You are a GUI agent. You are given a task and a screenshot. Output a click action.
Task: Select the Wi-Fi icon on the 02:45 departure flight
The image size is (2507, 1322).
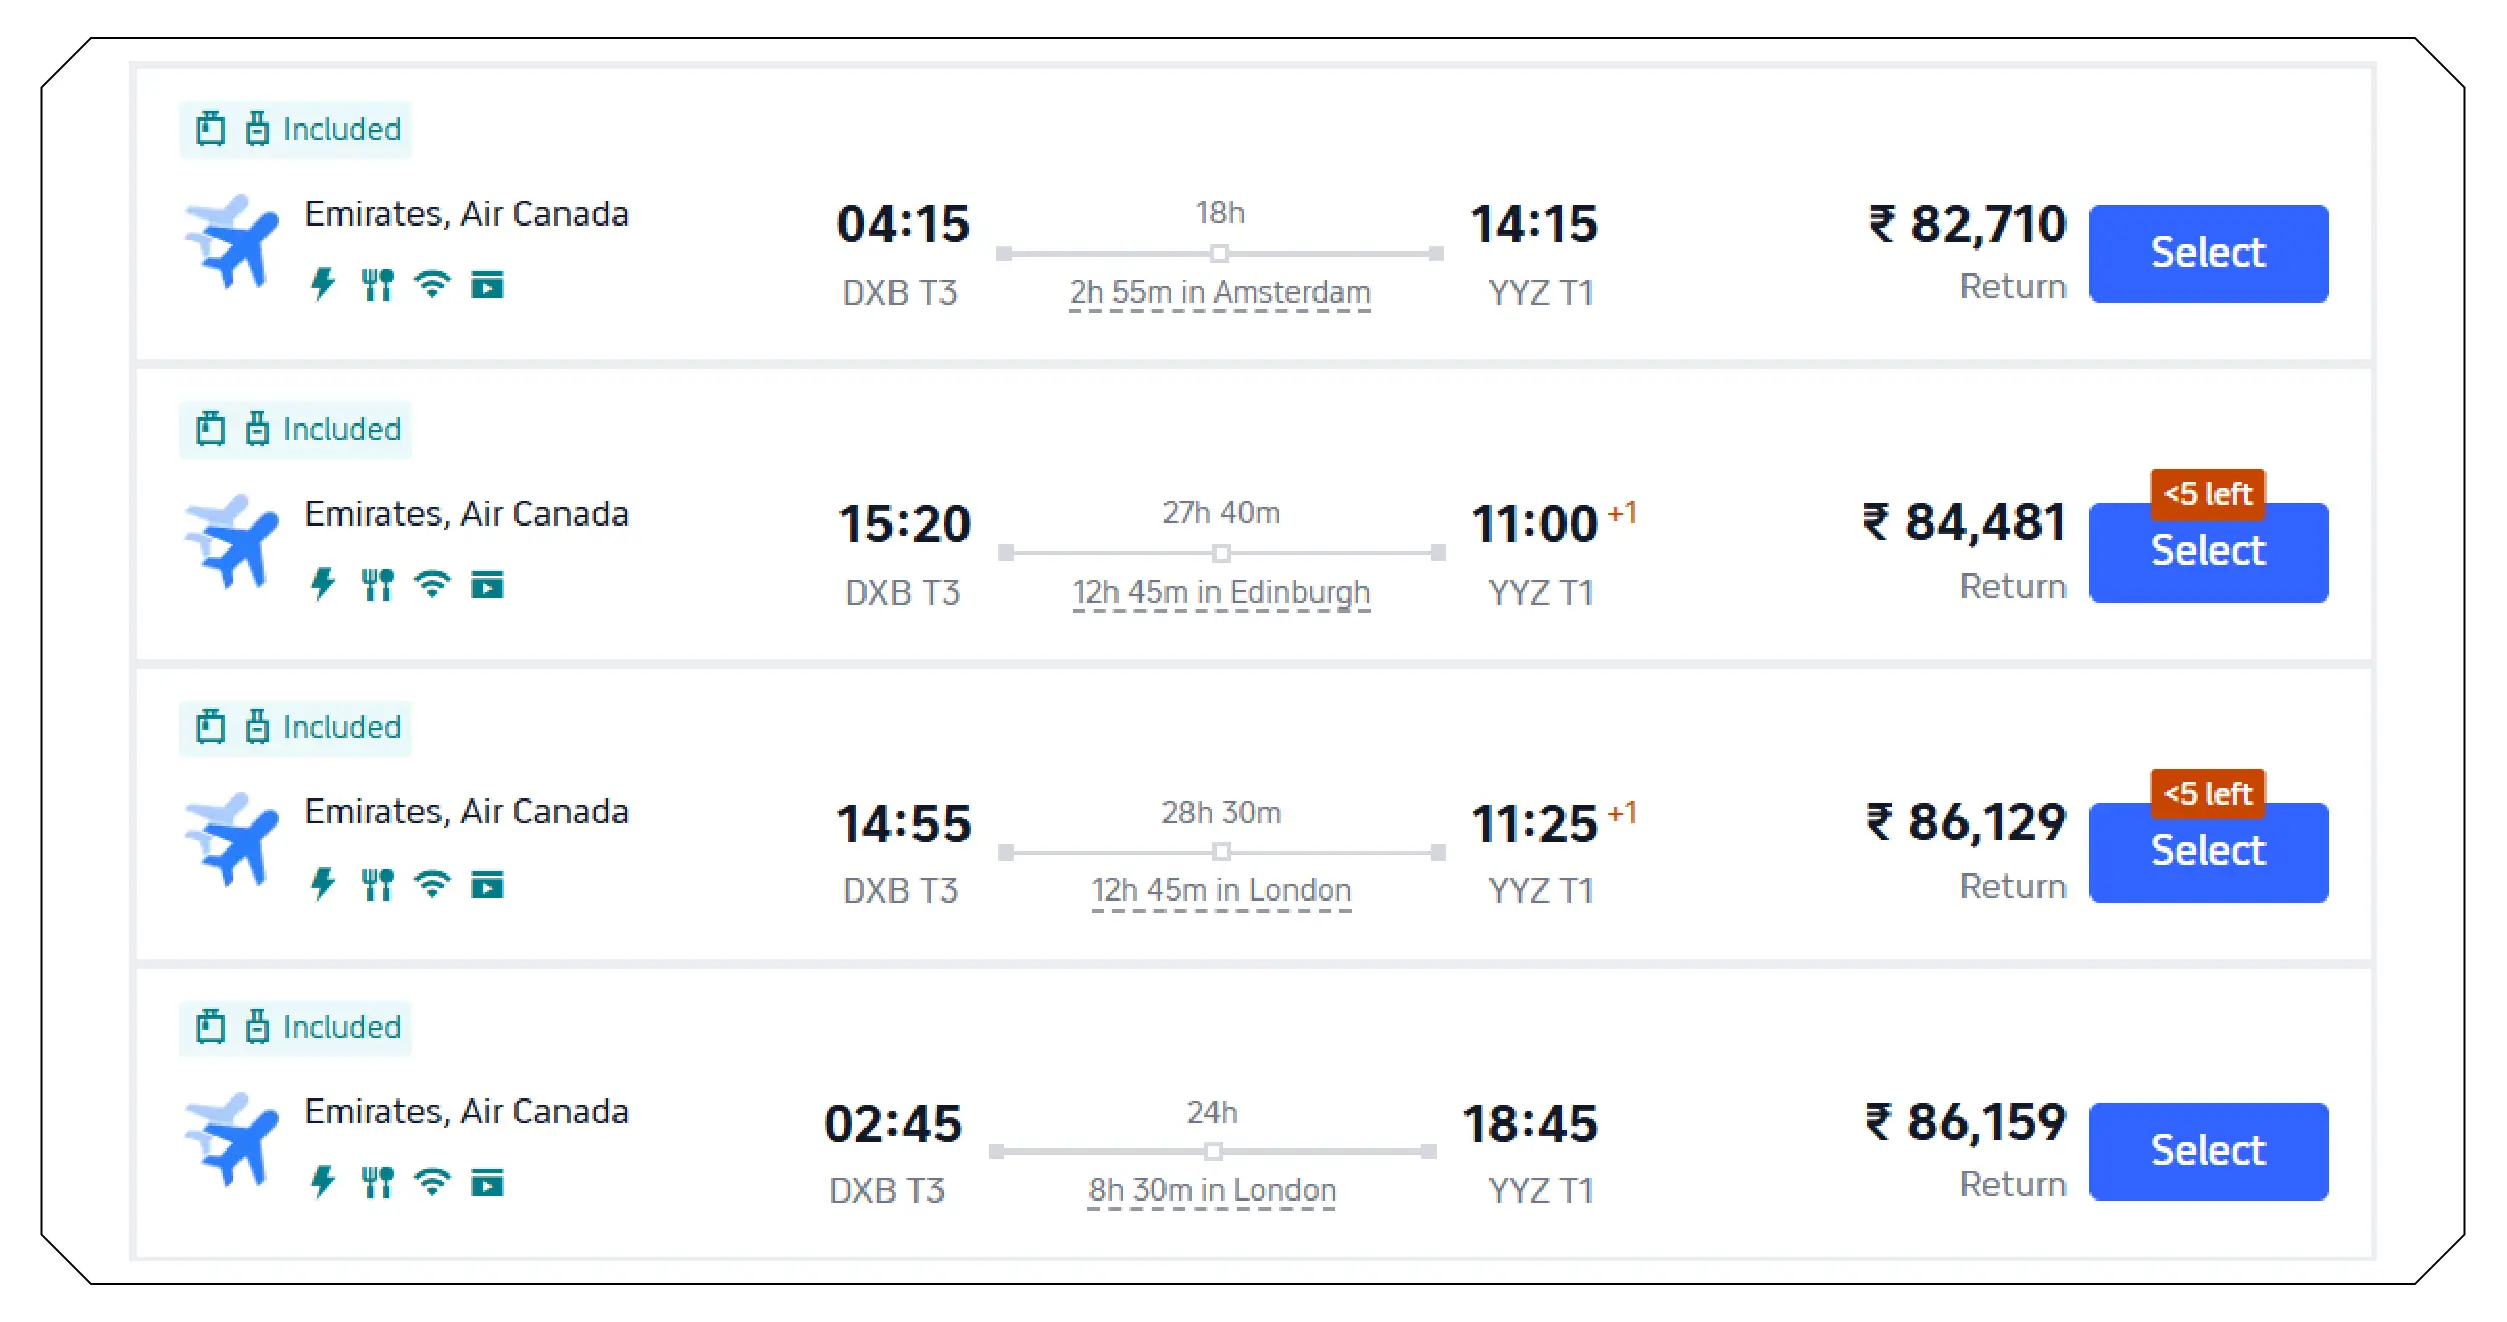tap(432, 1183)
